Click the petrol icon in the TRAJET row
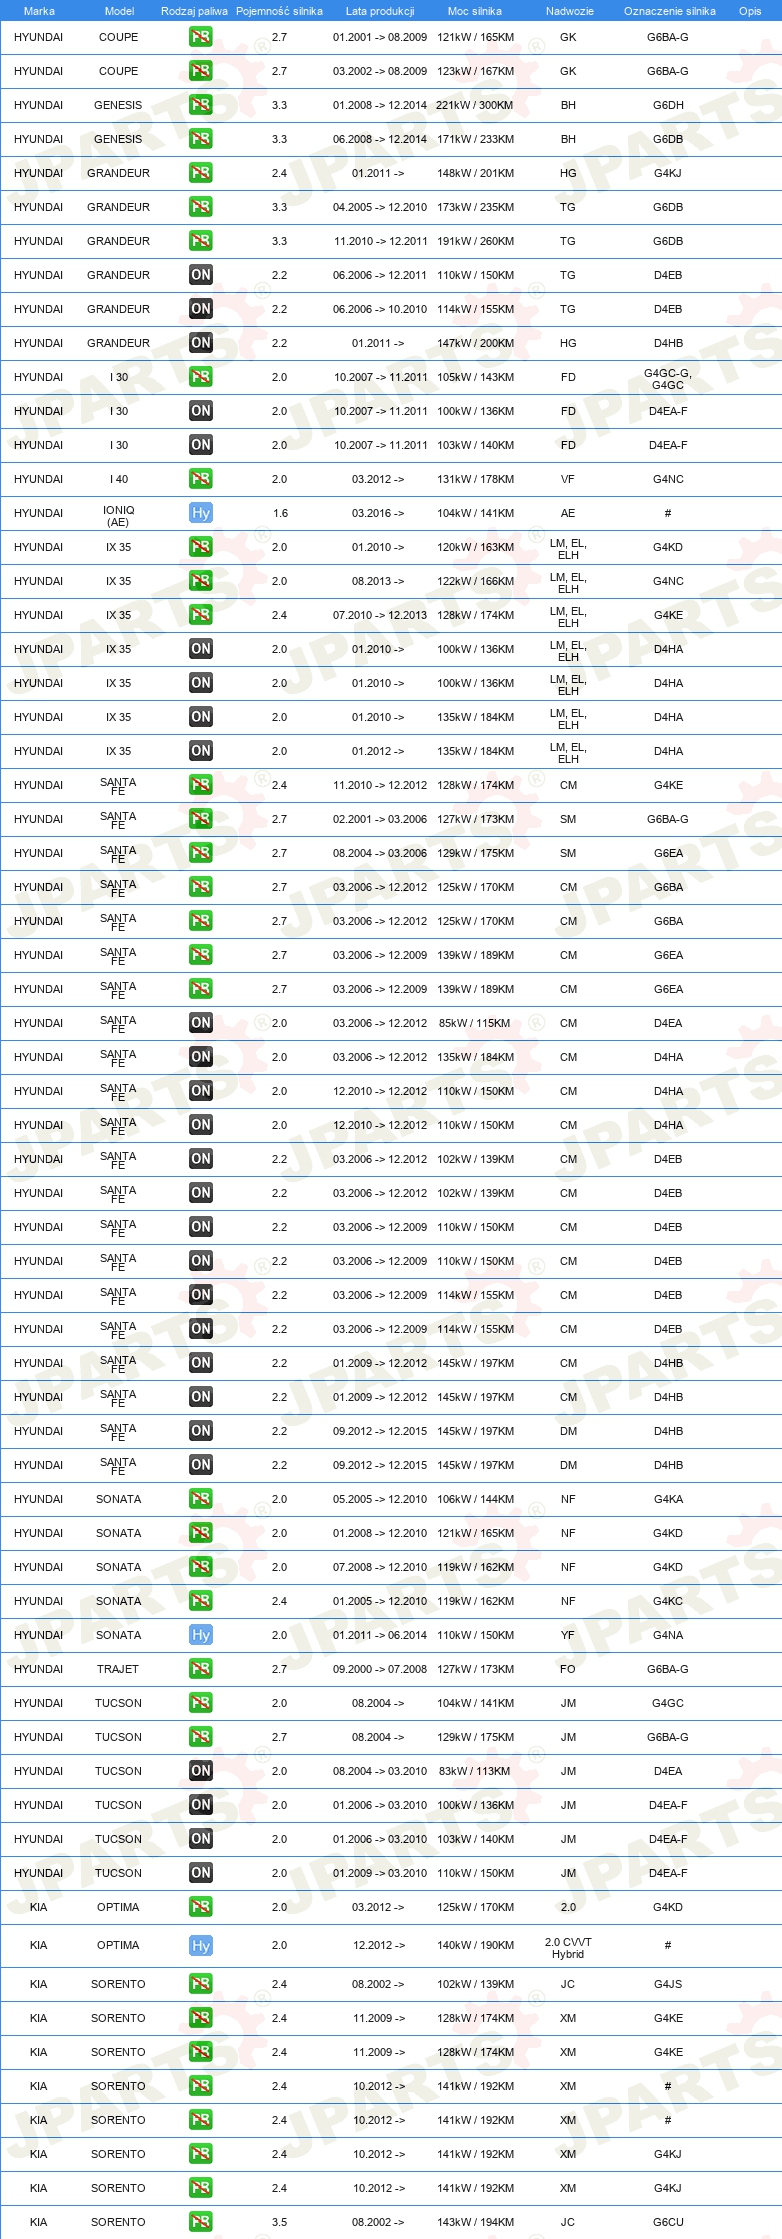782x2239 pixels. (x=200, y=1669)
